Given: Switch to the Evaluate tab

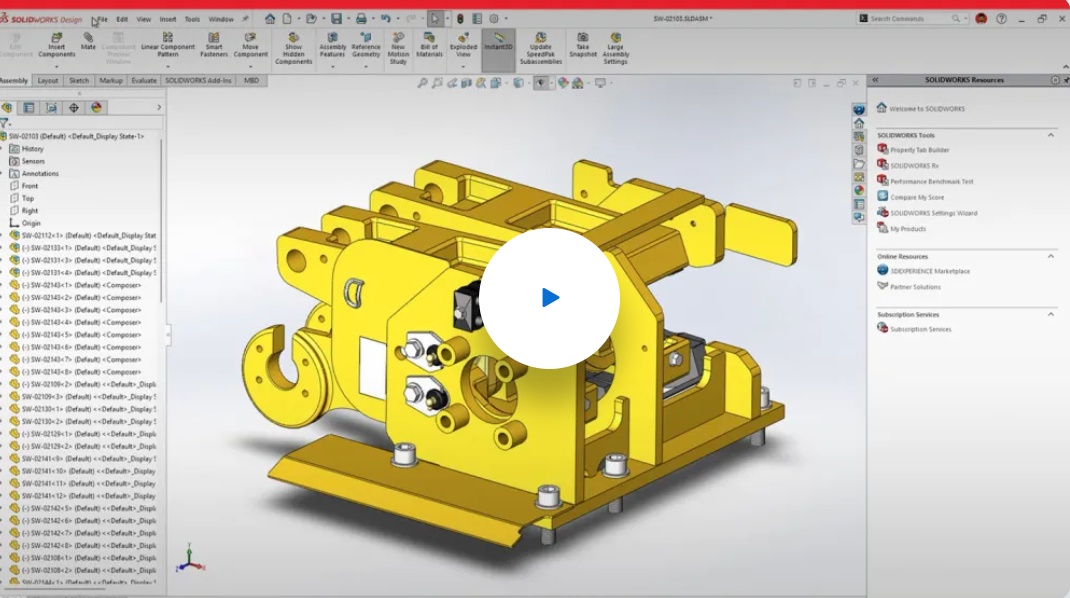Looking at the screenshot, I should click(143, 81).
